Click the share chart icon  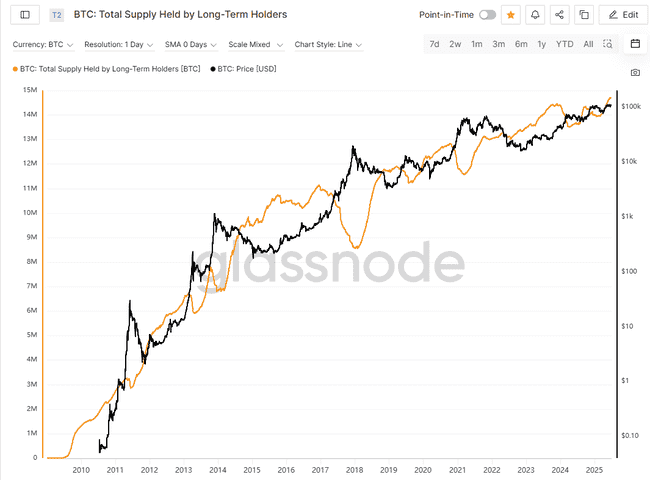[x=559, y=15]
